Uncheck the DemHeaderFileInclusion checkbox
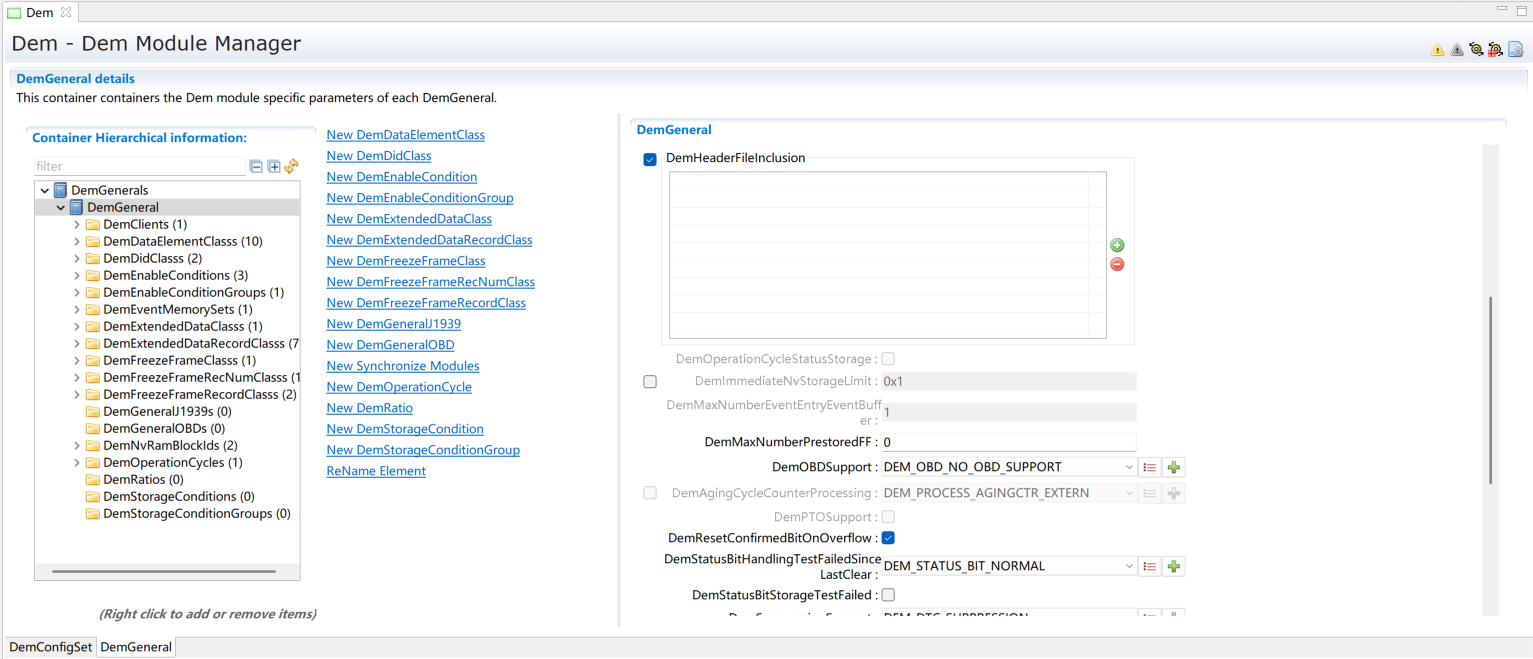 click(x=650, y=159)
